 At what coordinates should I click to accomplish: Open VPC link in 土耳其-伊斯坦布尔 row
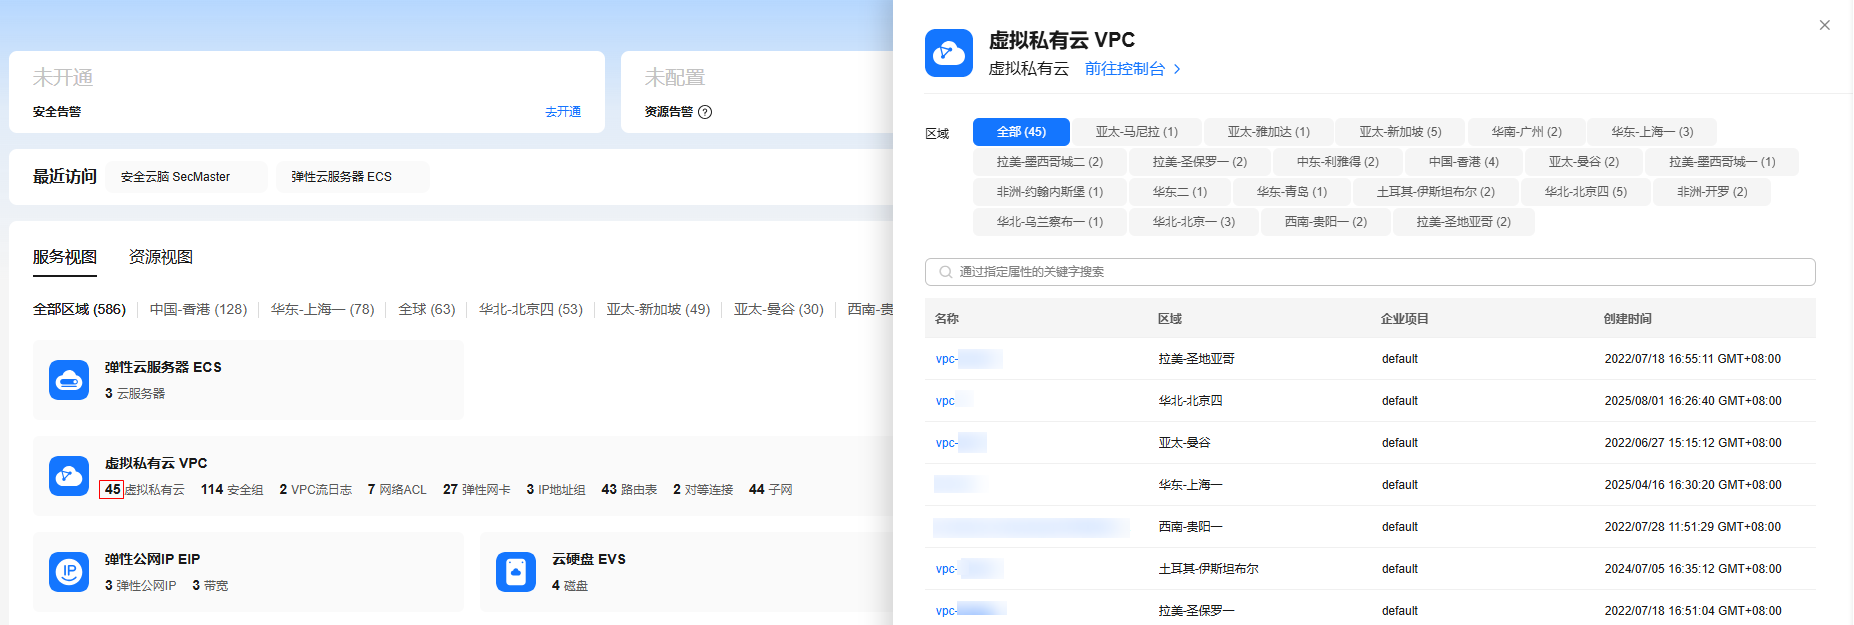[x=969, y=569]
